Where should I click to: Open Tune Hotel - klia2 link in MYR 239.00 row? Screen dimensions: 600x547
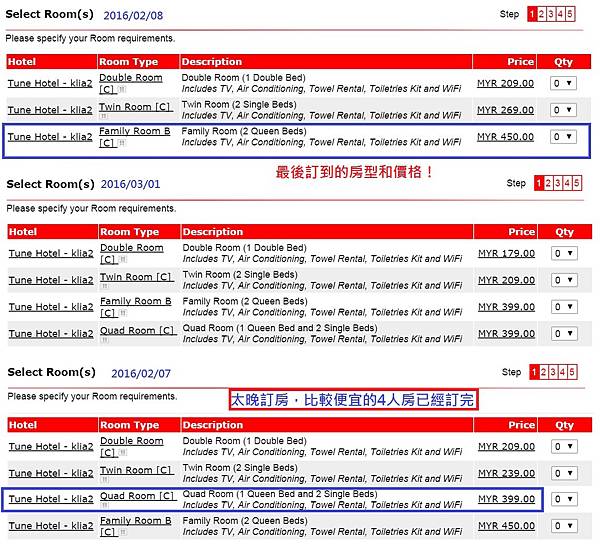51,474
